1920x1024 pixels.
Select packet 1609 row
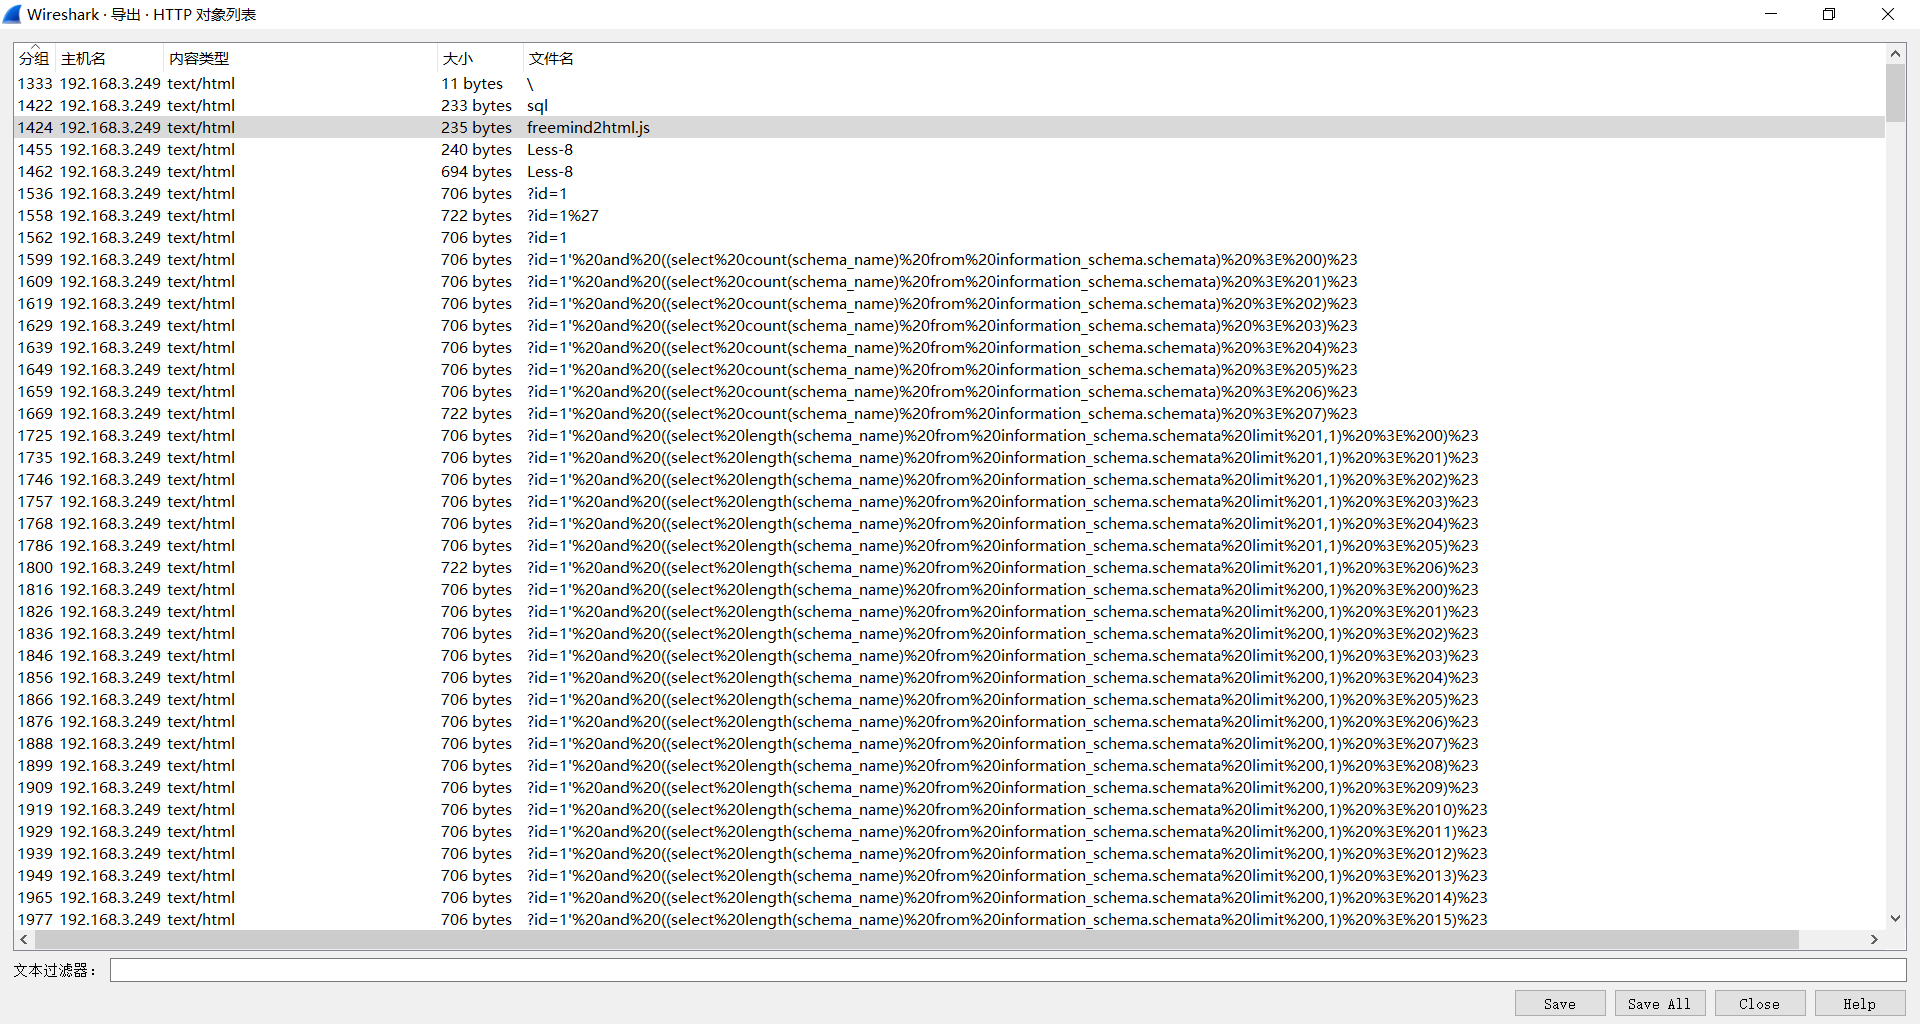[x=949, y=281]
